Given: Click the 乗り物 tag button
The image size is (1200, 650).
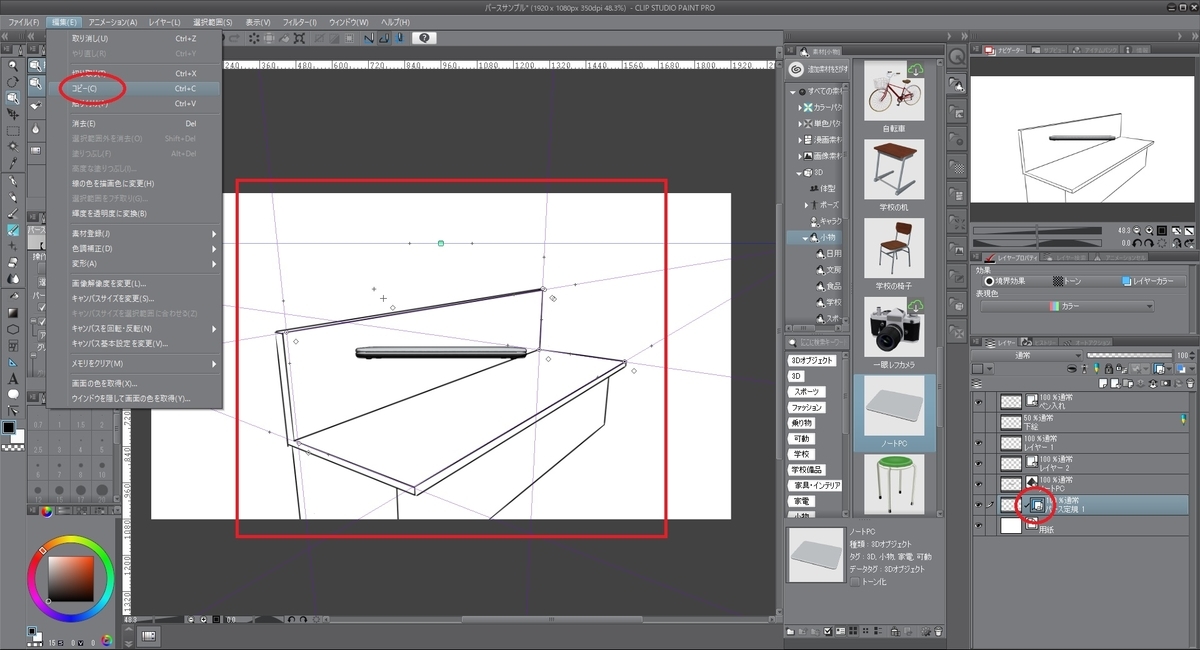Looking at the screenshot, I should 801,423.
